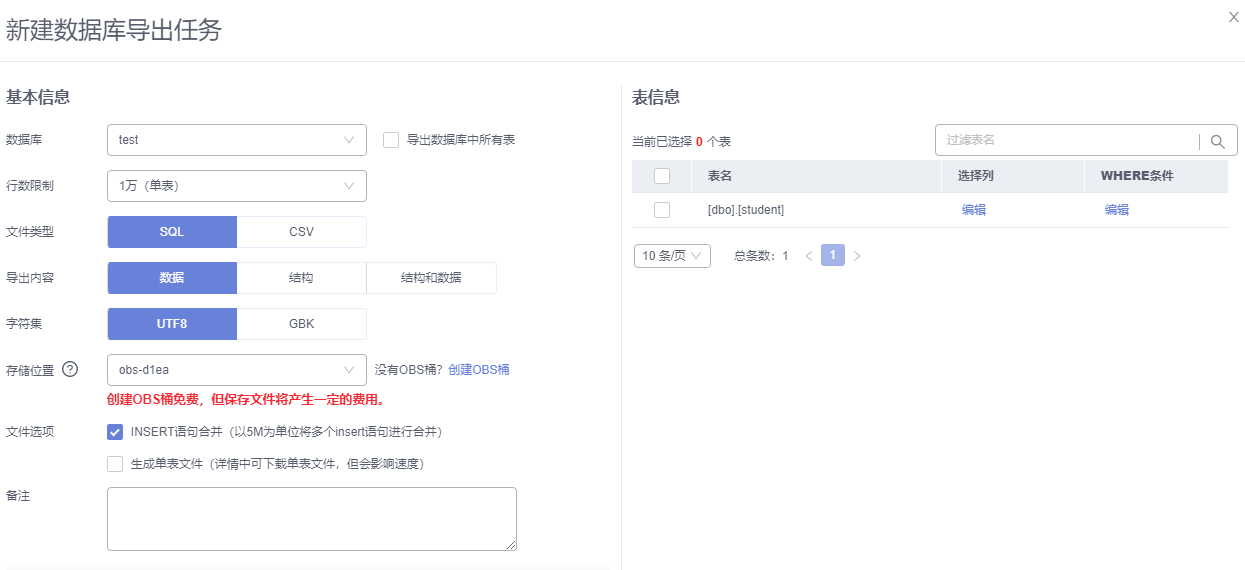The image size is (1245, 570).
Task: Check 生成单表文件 option
Action: point(115,464)
